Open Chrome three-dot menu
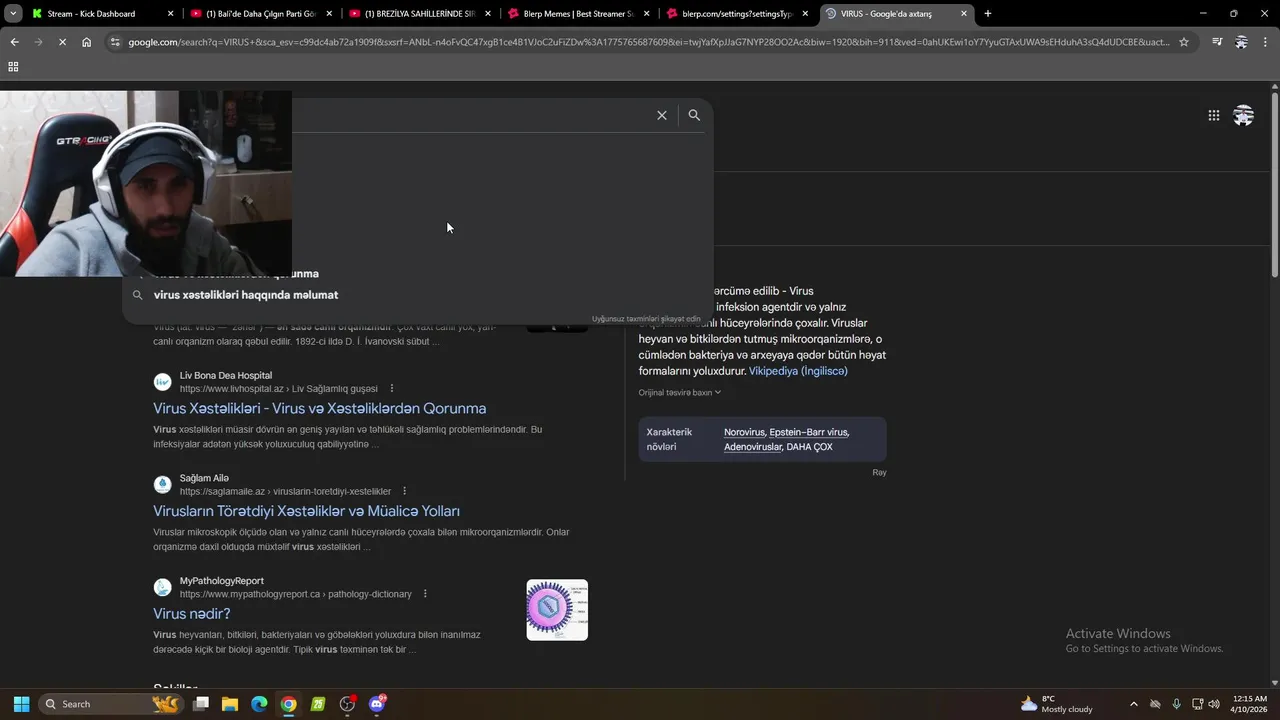1280x720 pixels. 1265,42
